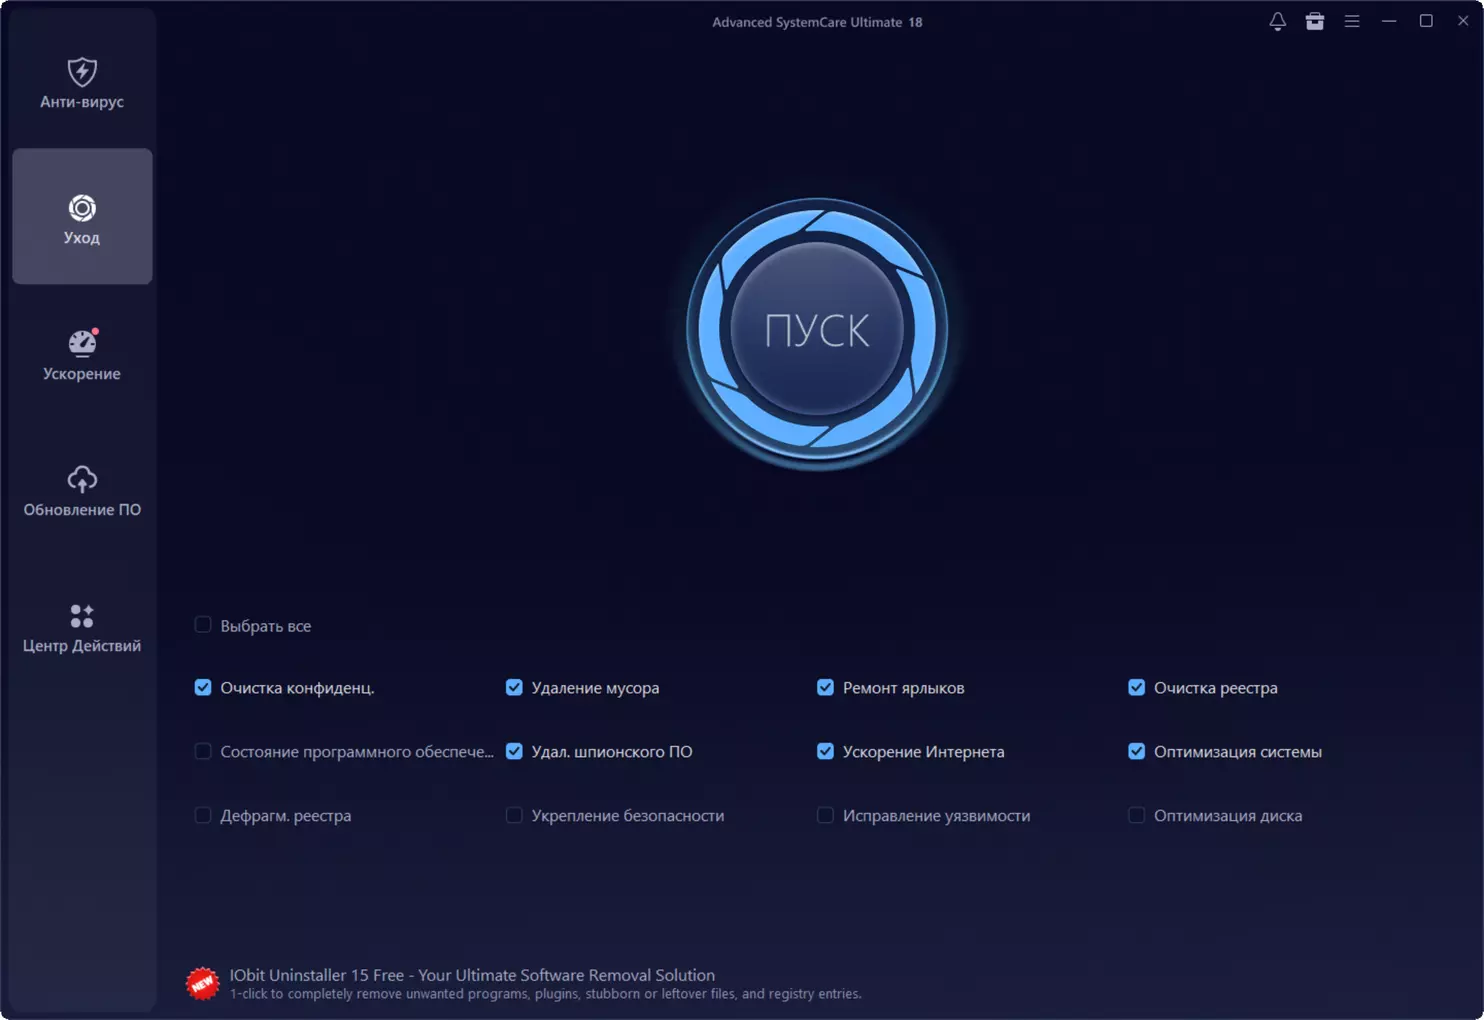This screenshot has height=1020, width=1484.
Task: Enable Укрепление безопасности checkbox
Action: tap(514, 815)
